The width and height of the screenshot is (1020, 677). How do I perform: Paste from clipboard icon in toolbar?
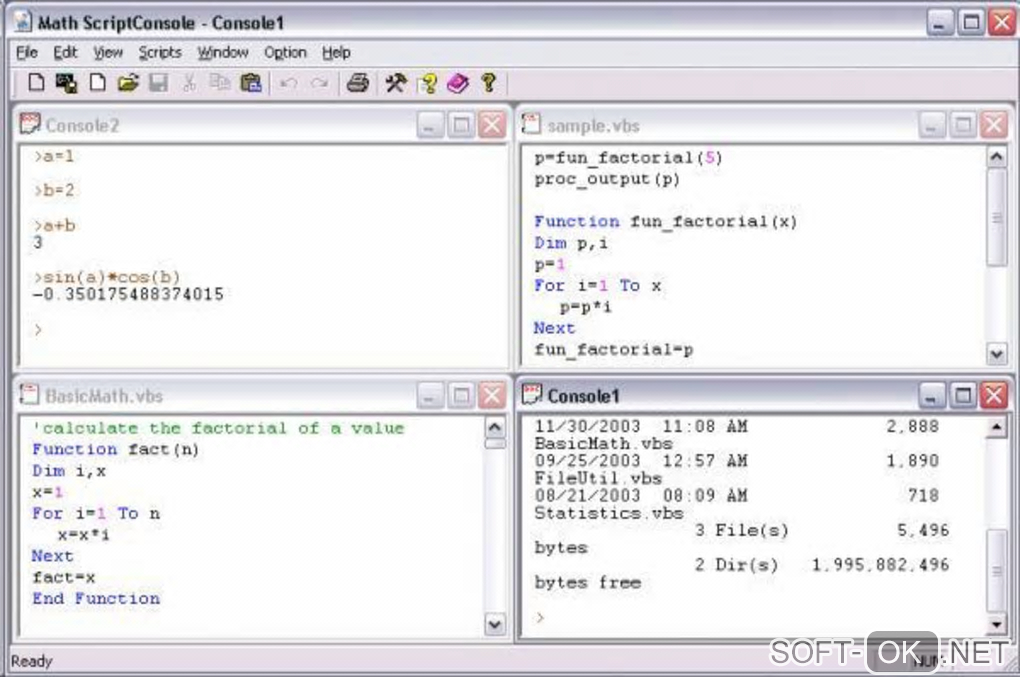tap(250, 83)
